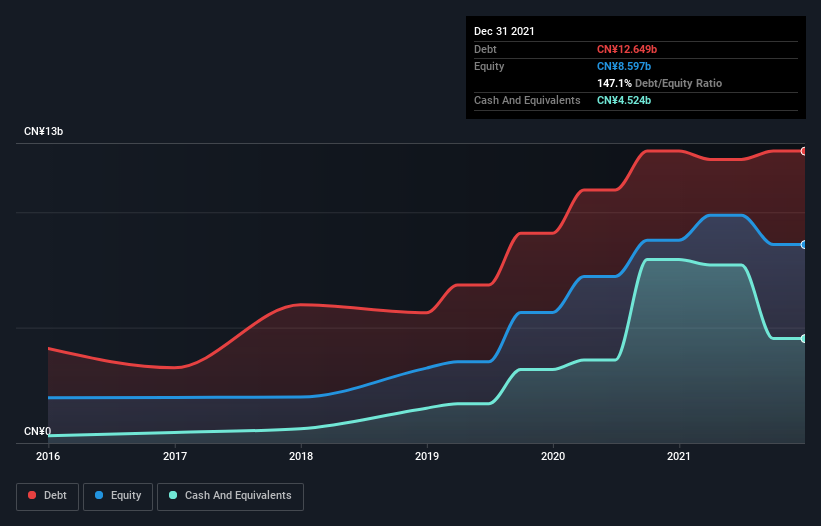The height and width of the screenshot is (526, 821).
Task: Click the CN¥8.597b equity value
Action: coord(624,66)
